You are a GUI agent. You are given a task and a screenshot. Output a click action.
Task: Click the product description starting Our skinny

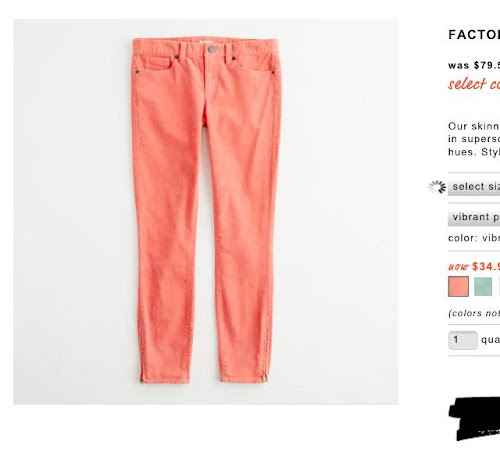tap(474, 139)
